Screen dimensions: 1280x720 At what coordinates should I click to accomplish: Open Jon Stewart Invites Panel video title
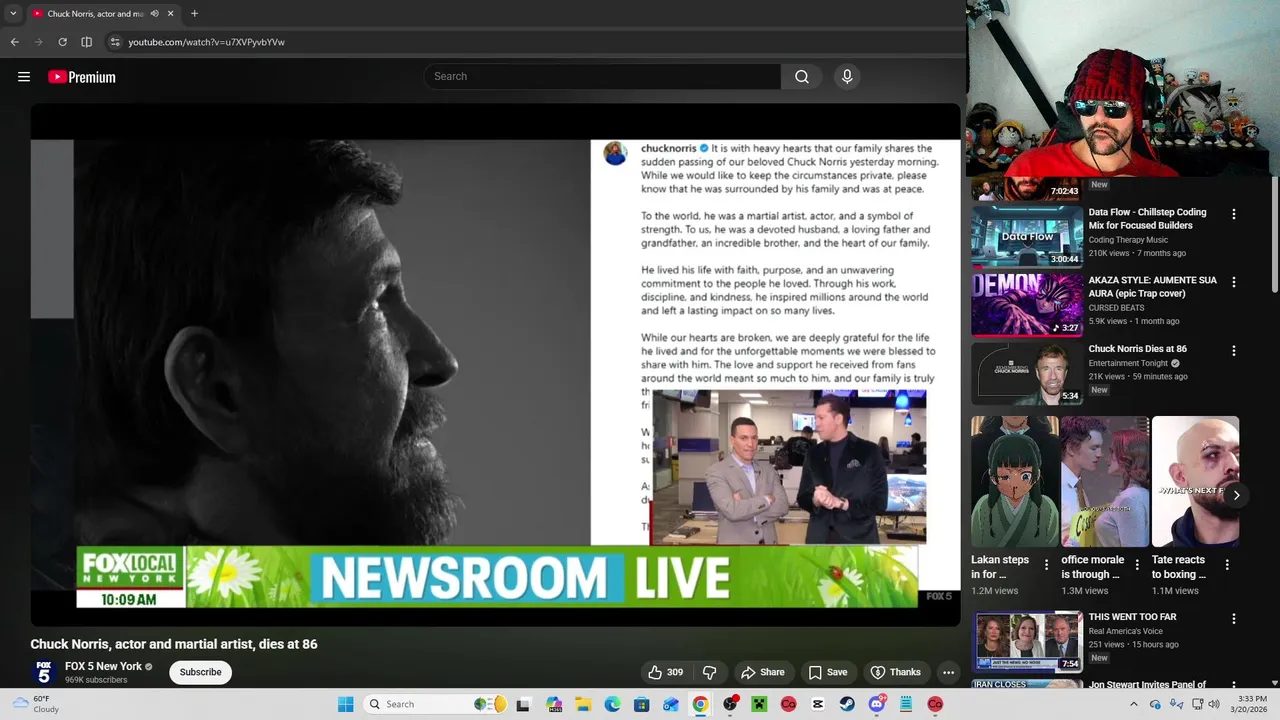(x=1147, y=685)
